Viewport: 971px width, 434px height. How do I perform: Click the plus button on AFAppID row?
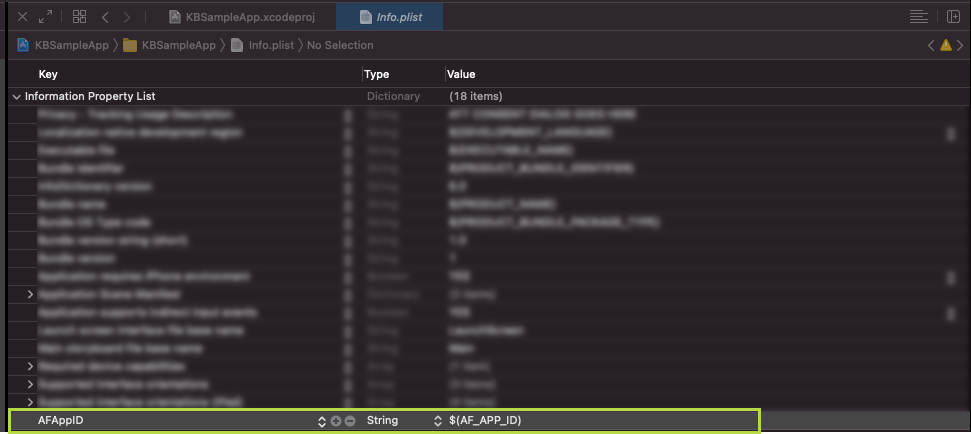click(x=336, y=421)
